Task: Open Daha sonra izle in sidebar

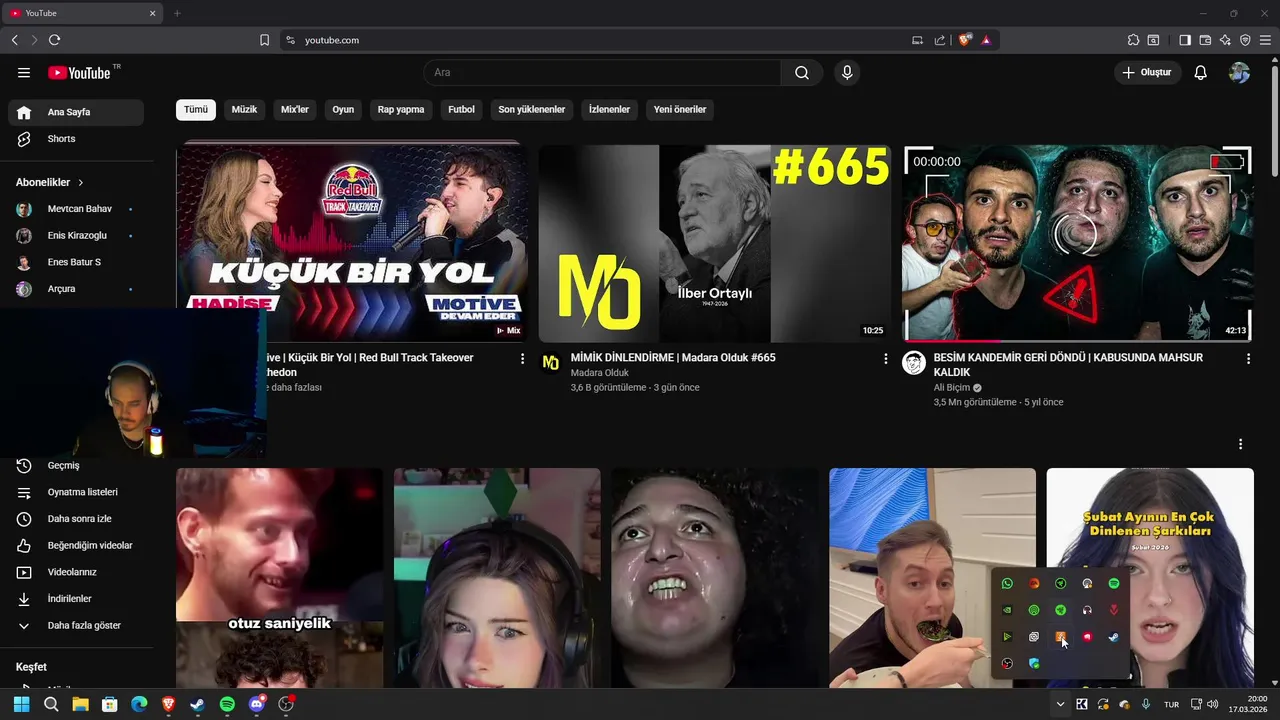Action: click(76, 519)
